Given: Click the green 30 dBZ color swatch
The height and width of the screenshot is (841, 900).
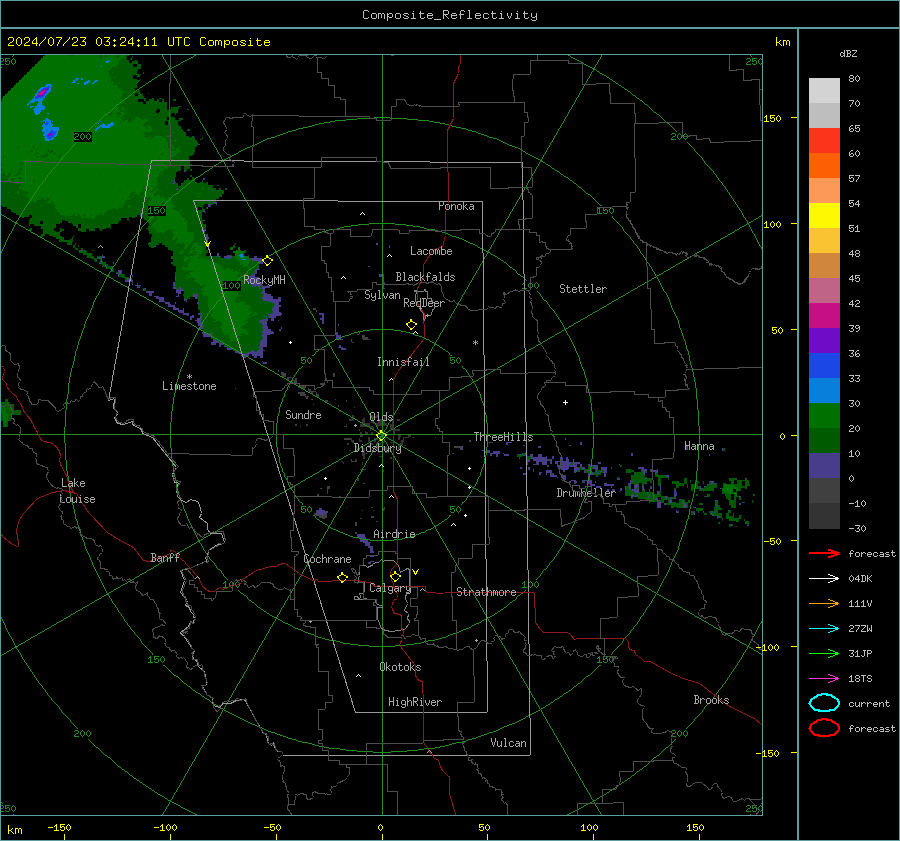Looking at the screenshot, I should click(824, 415).
